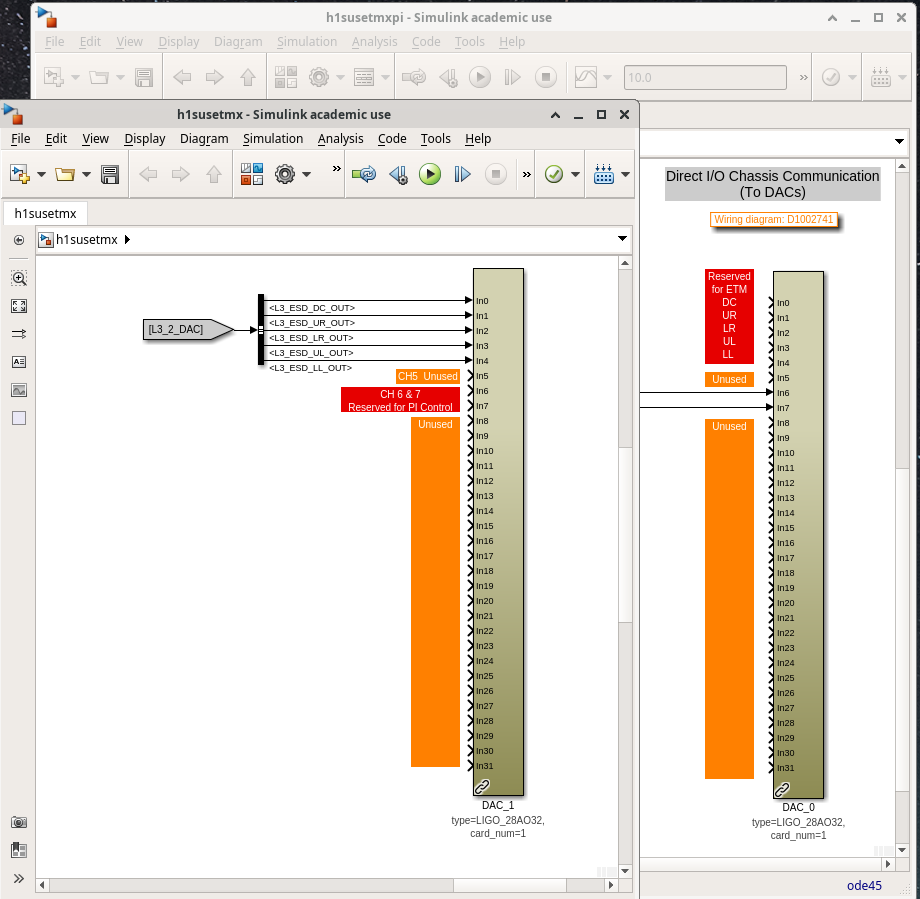The image size is (920, 899).
Task: Take a screenshot with the camera icon
Action: [x=19, y=822]
